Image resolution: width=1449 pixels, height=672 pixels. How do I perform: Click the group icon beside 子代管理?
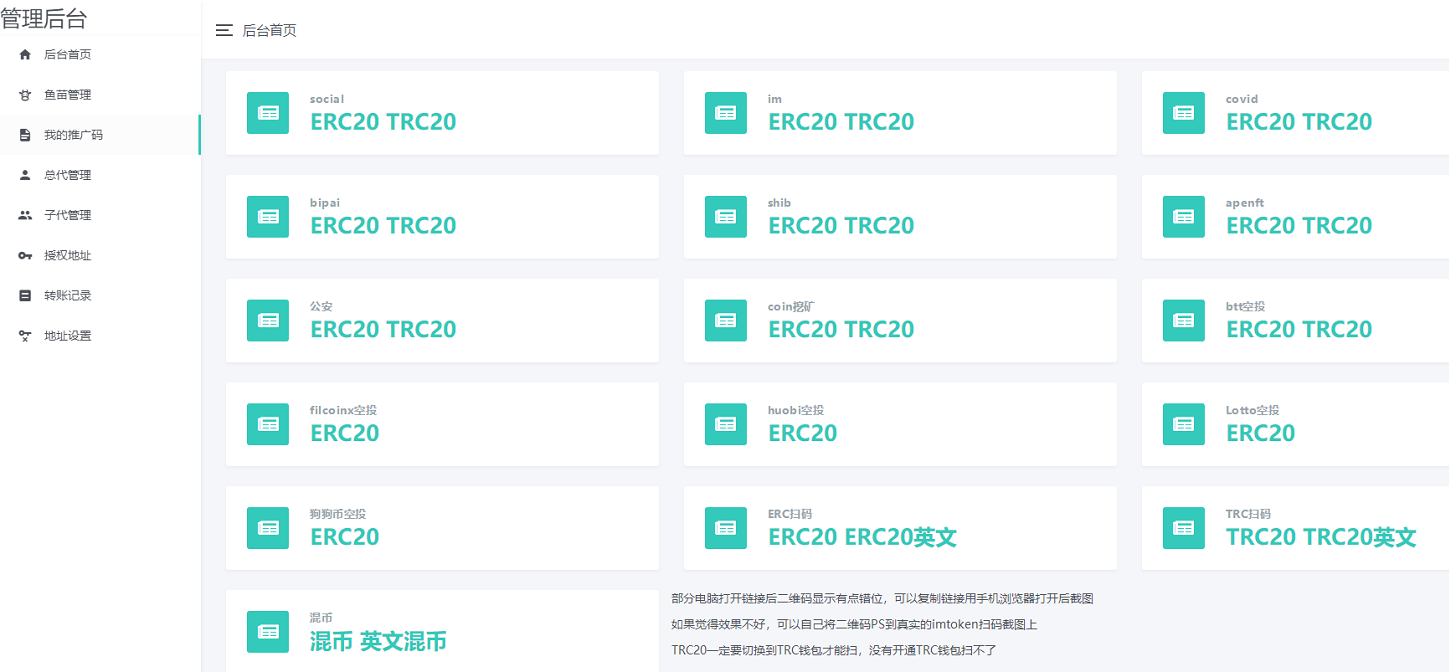tap(24, 214)
